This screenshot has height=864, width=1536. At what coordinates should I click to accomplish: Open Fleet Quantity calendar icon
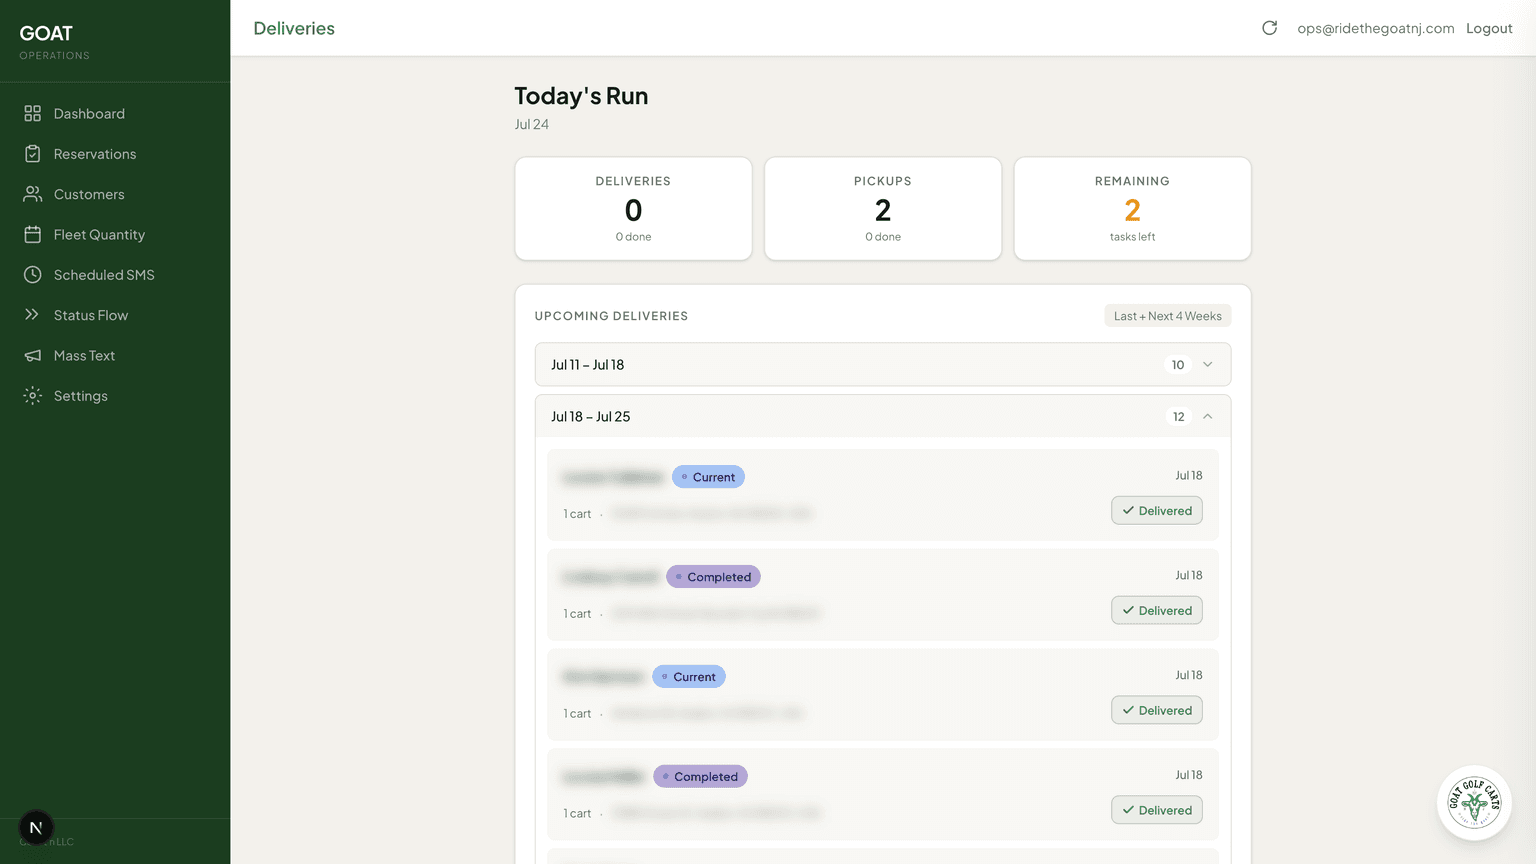33,235
